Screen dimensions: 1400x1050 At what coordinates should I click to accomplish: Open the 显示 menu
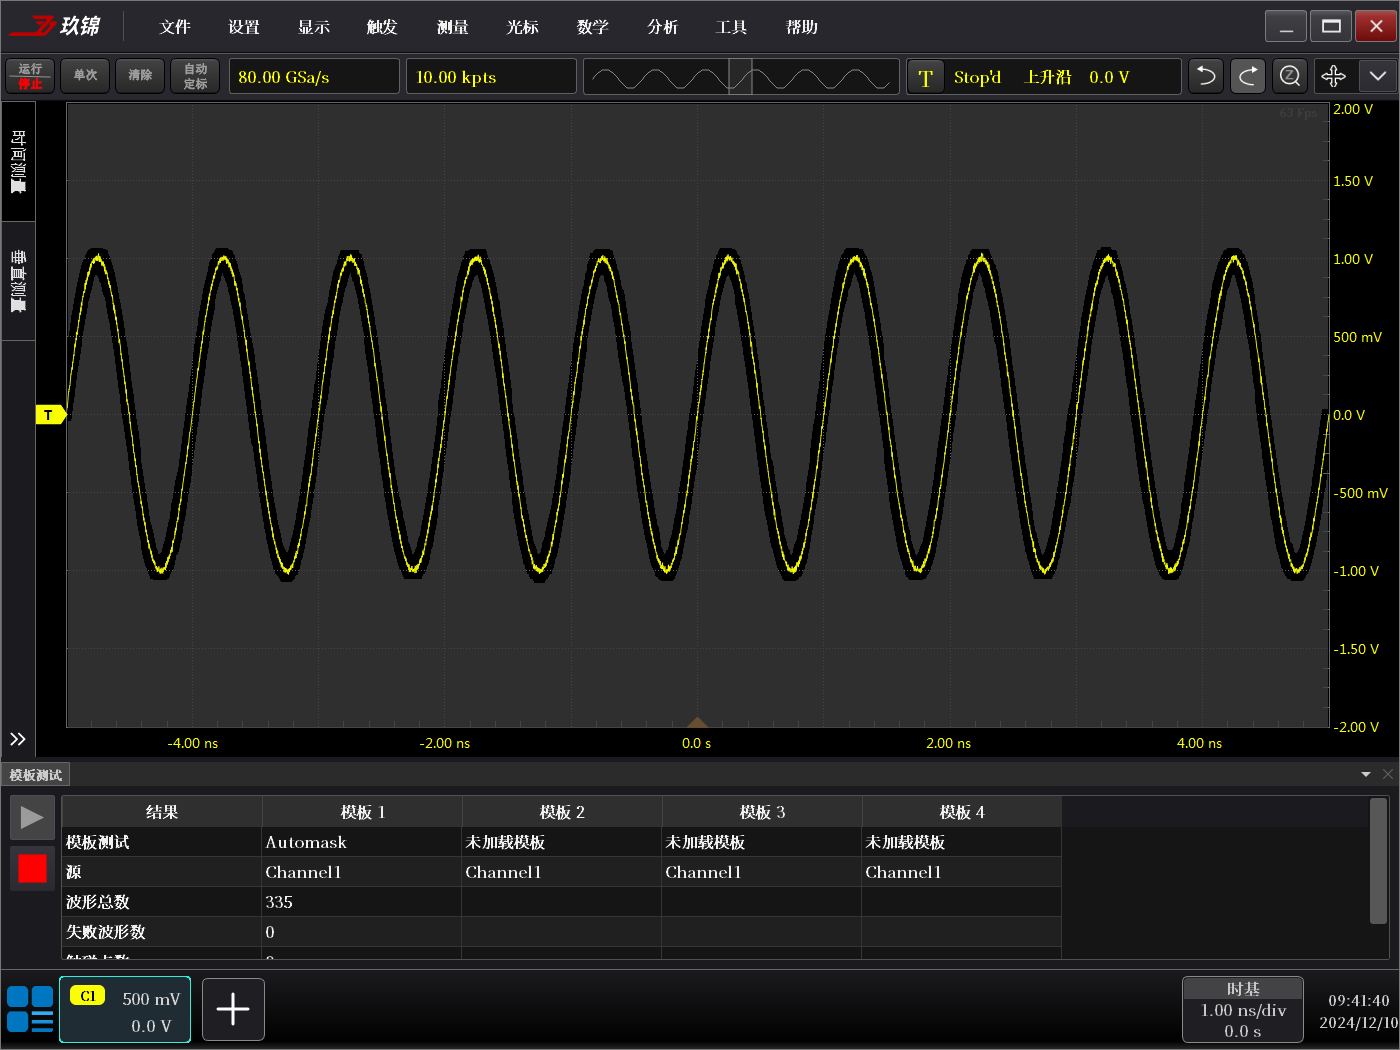point(314,27)
